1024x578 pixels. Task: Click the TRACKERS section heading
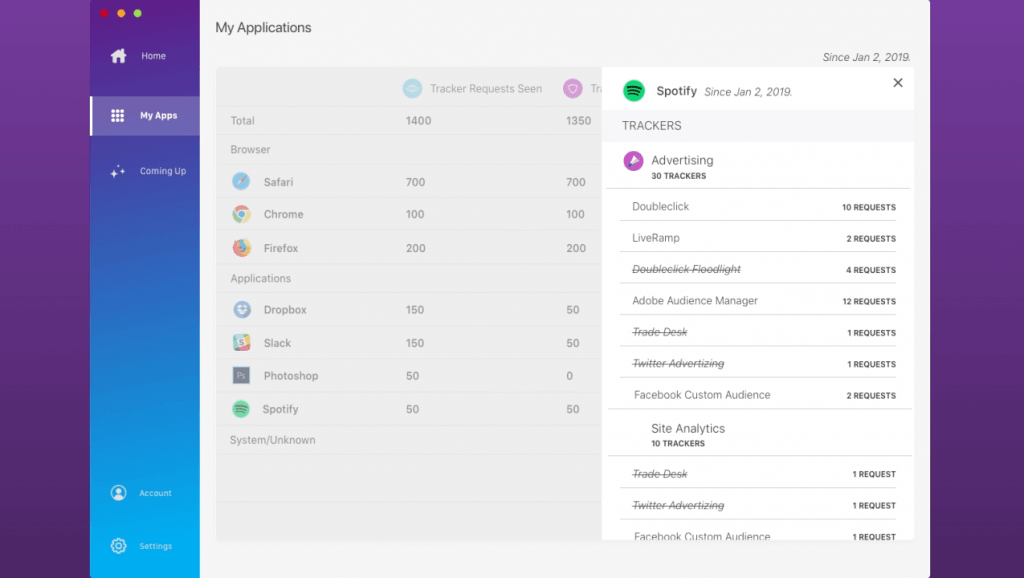(x=651, y=125)
